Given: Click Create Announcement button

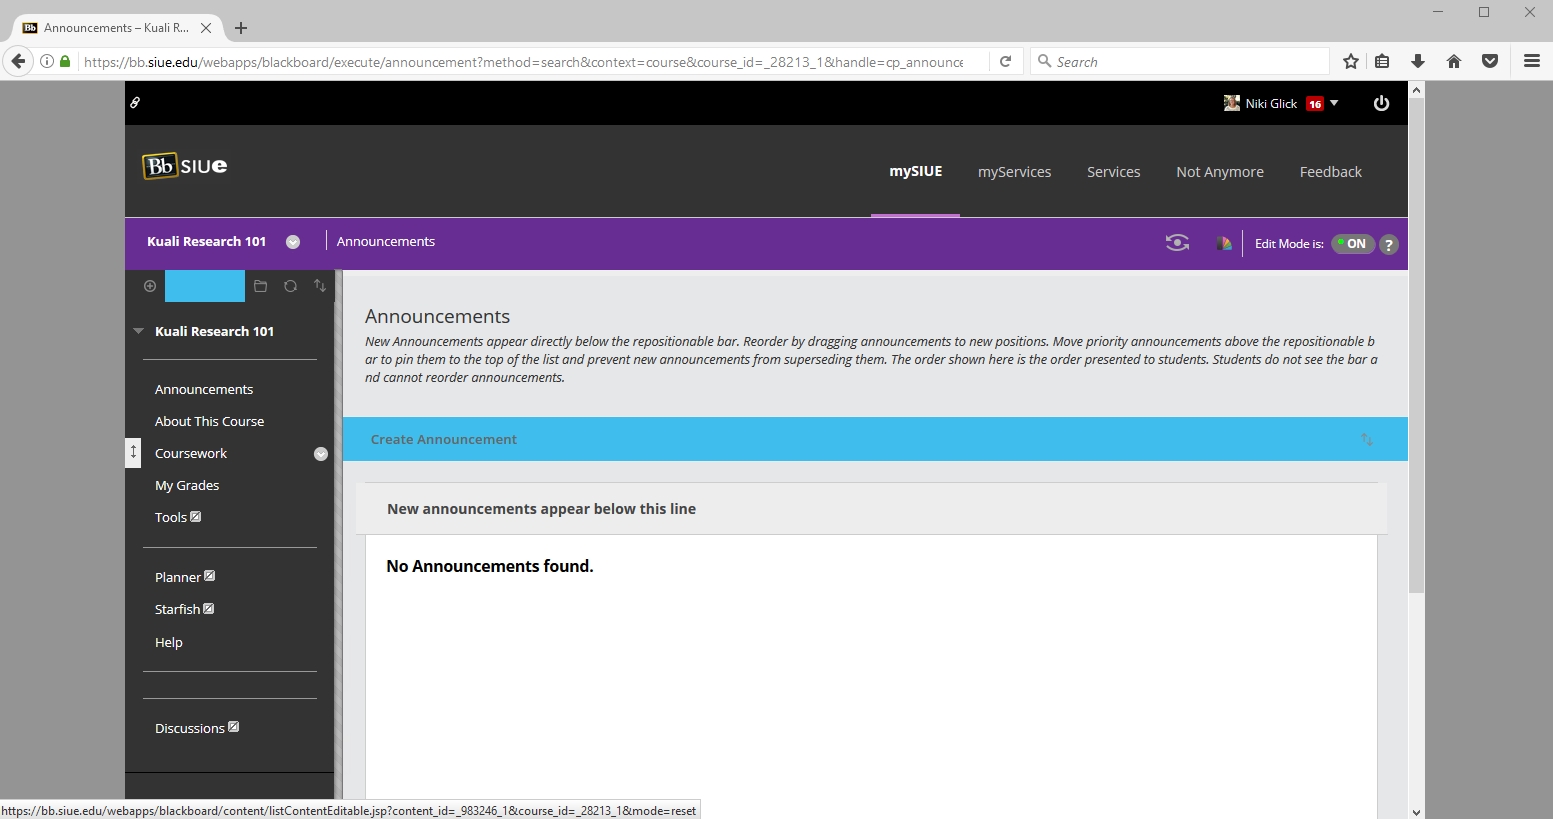Looking at the screenshot, I should click(444, 440).
